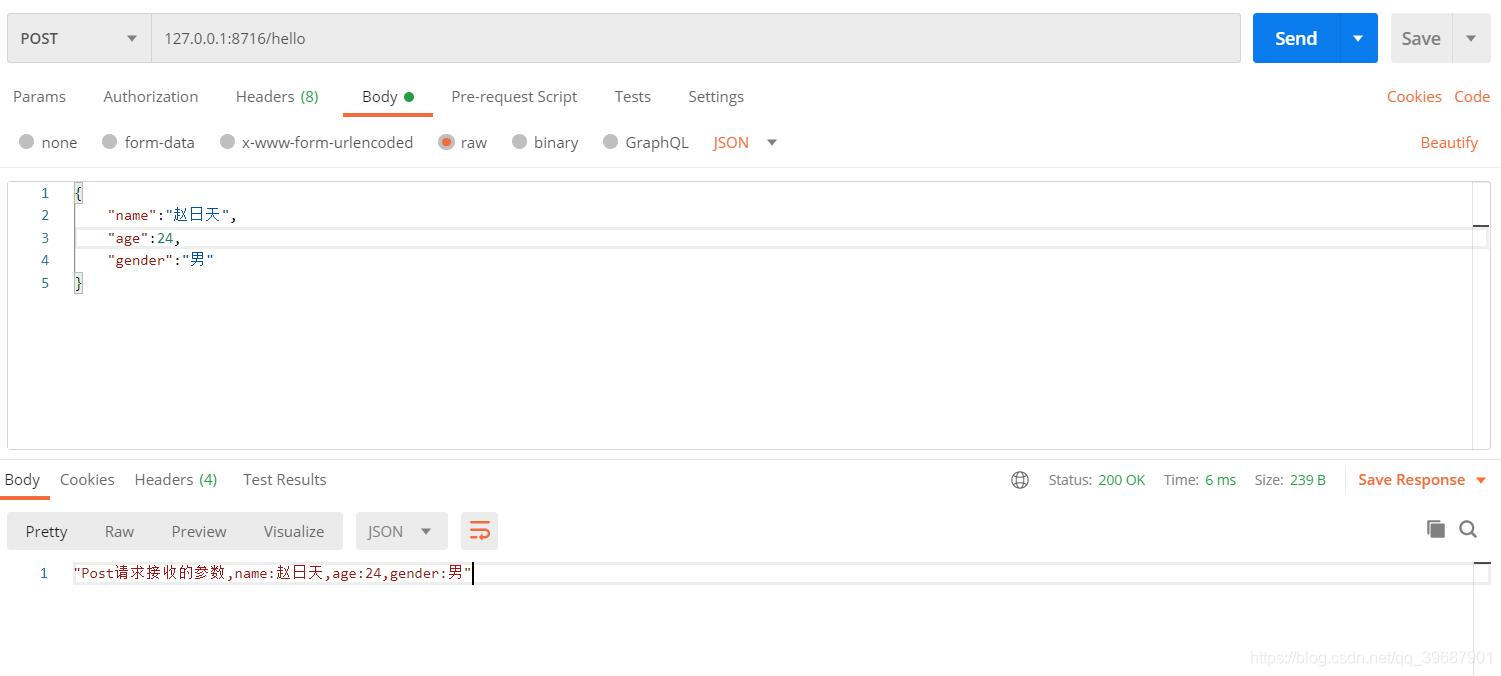Expand the Send button arrow options
The width and height of the screenshot is (1501, 676).
click(x=1357, y=38)
